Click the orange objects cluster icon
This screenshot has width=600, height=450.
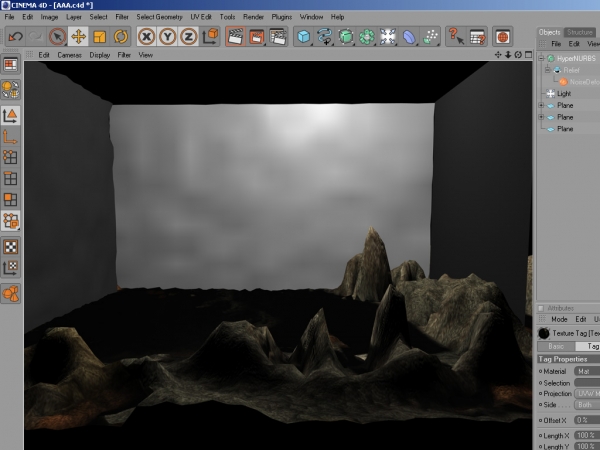point(10,293)
